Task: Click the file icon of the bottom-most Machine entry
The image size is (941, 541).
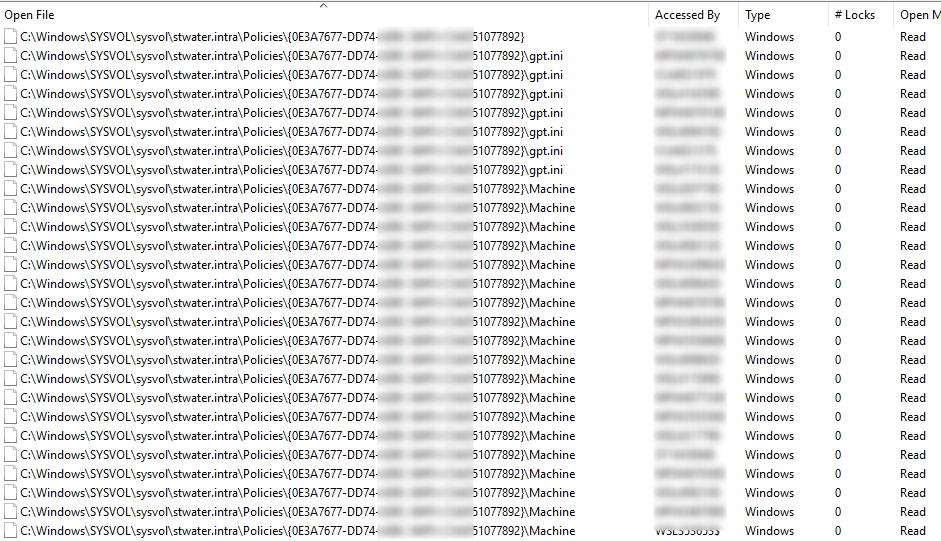Action: pos(10,531)
